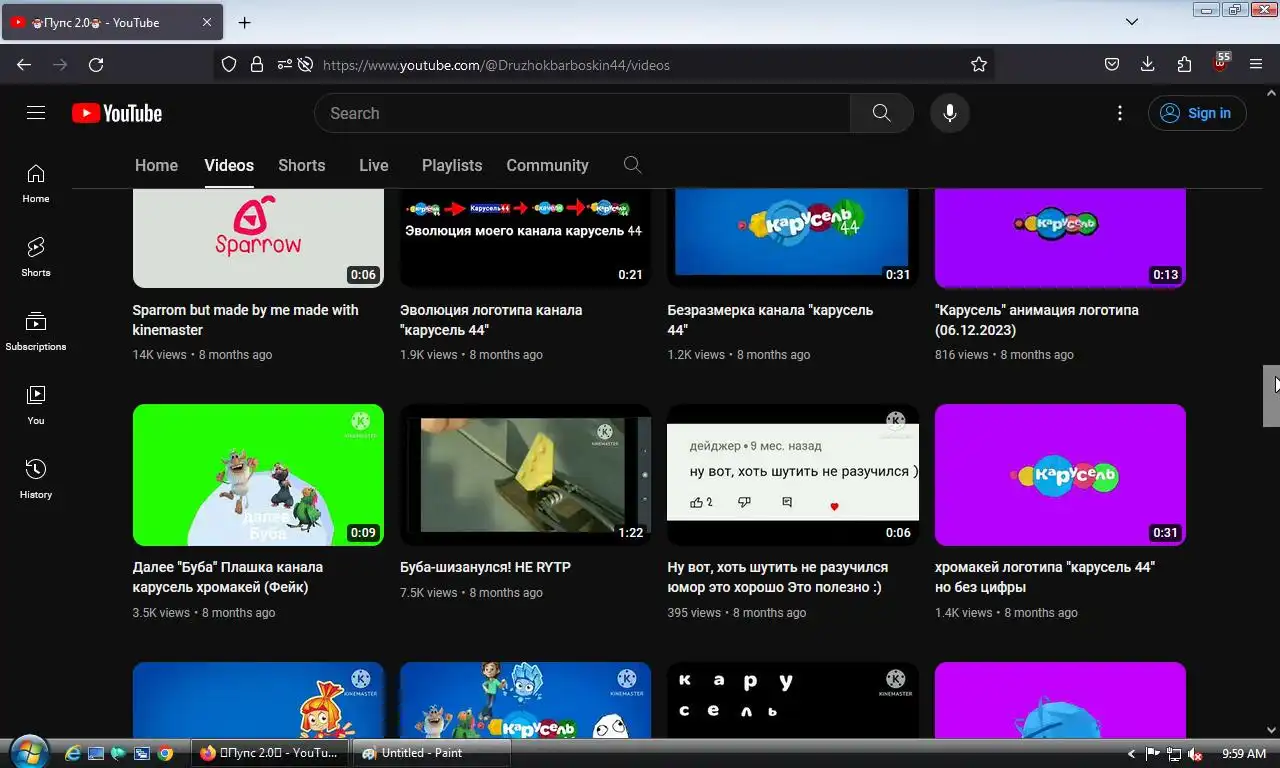This screenshot has height=768, width=1280.
Task: Launch Chrome from quick launch
Action: point(165,753)
